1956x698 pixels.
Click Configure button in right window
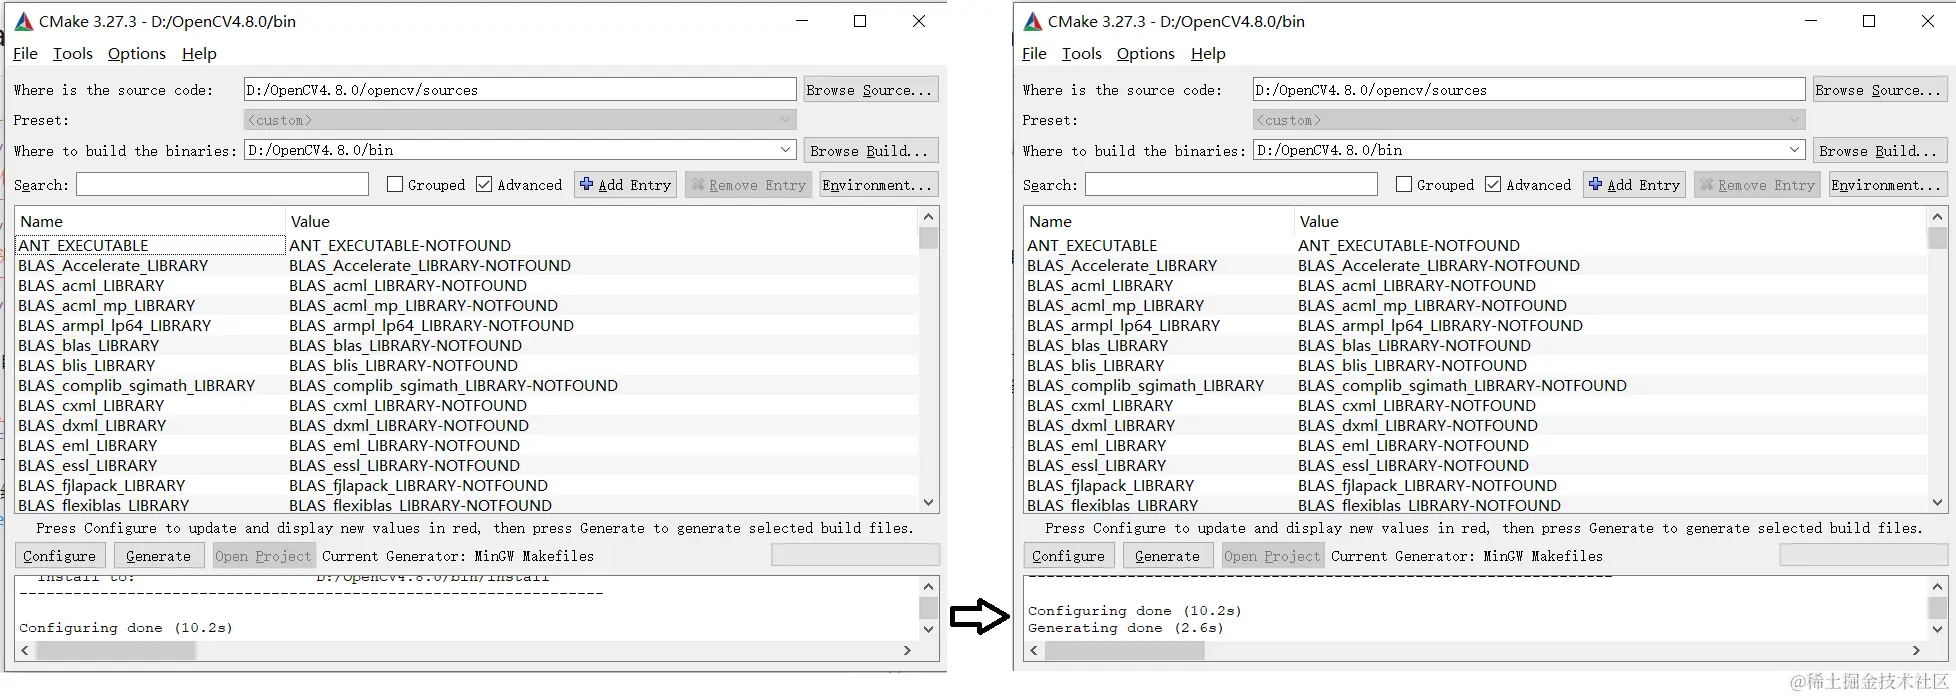pyautogui.click(x=1068, y=556)
